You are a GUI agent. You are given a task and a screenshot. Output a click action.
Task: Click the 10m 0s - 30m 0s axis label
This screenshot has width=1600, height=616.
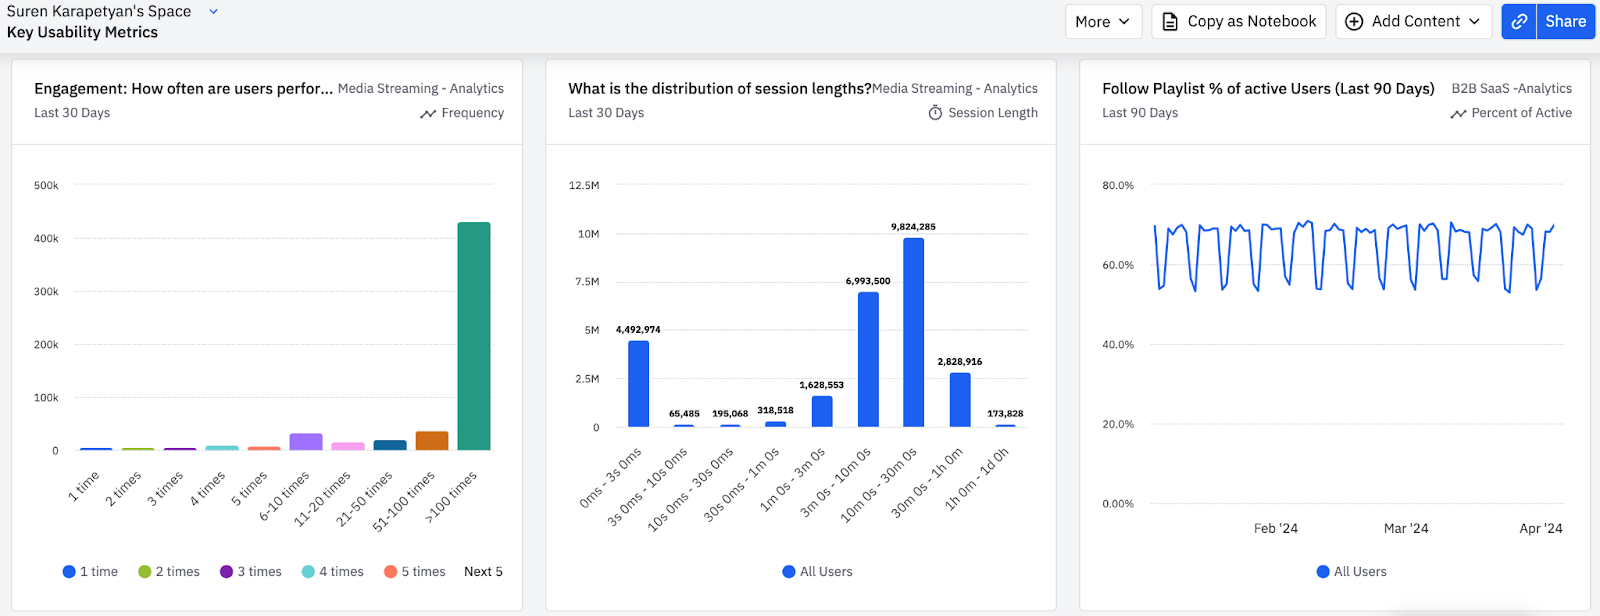point(878,485)
